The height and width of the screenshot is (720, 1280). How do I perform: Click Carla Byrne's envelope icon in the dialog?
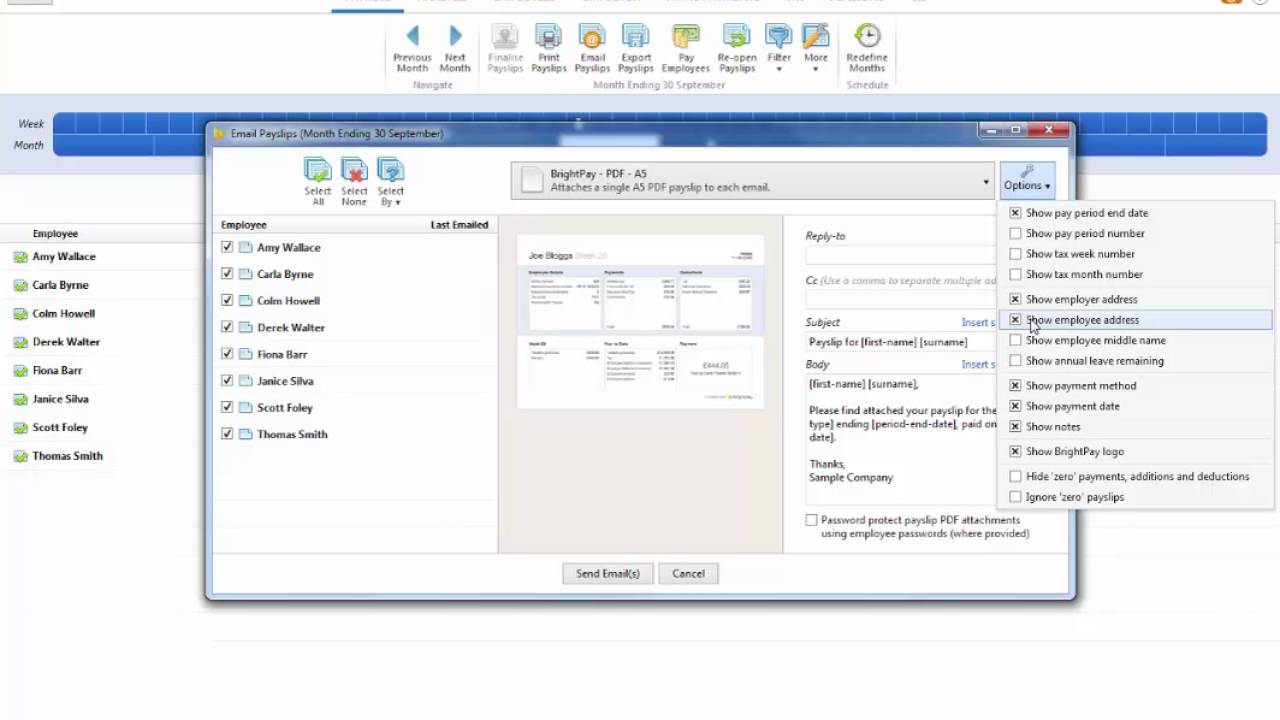pos(245,274)
